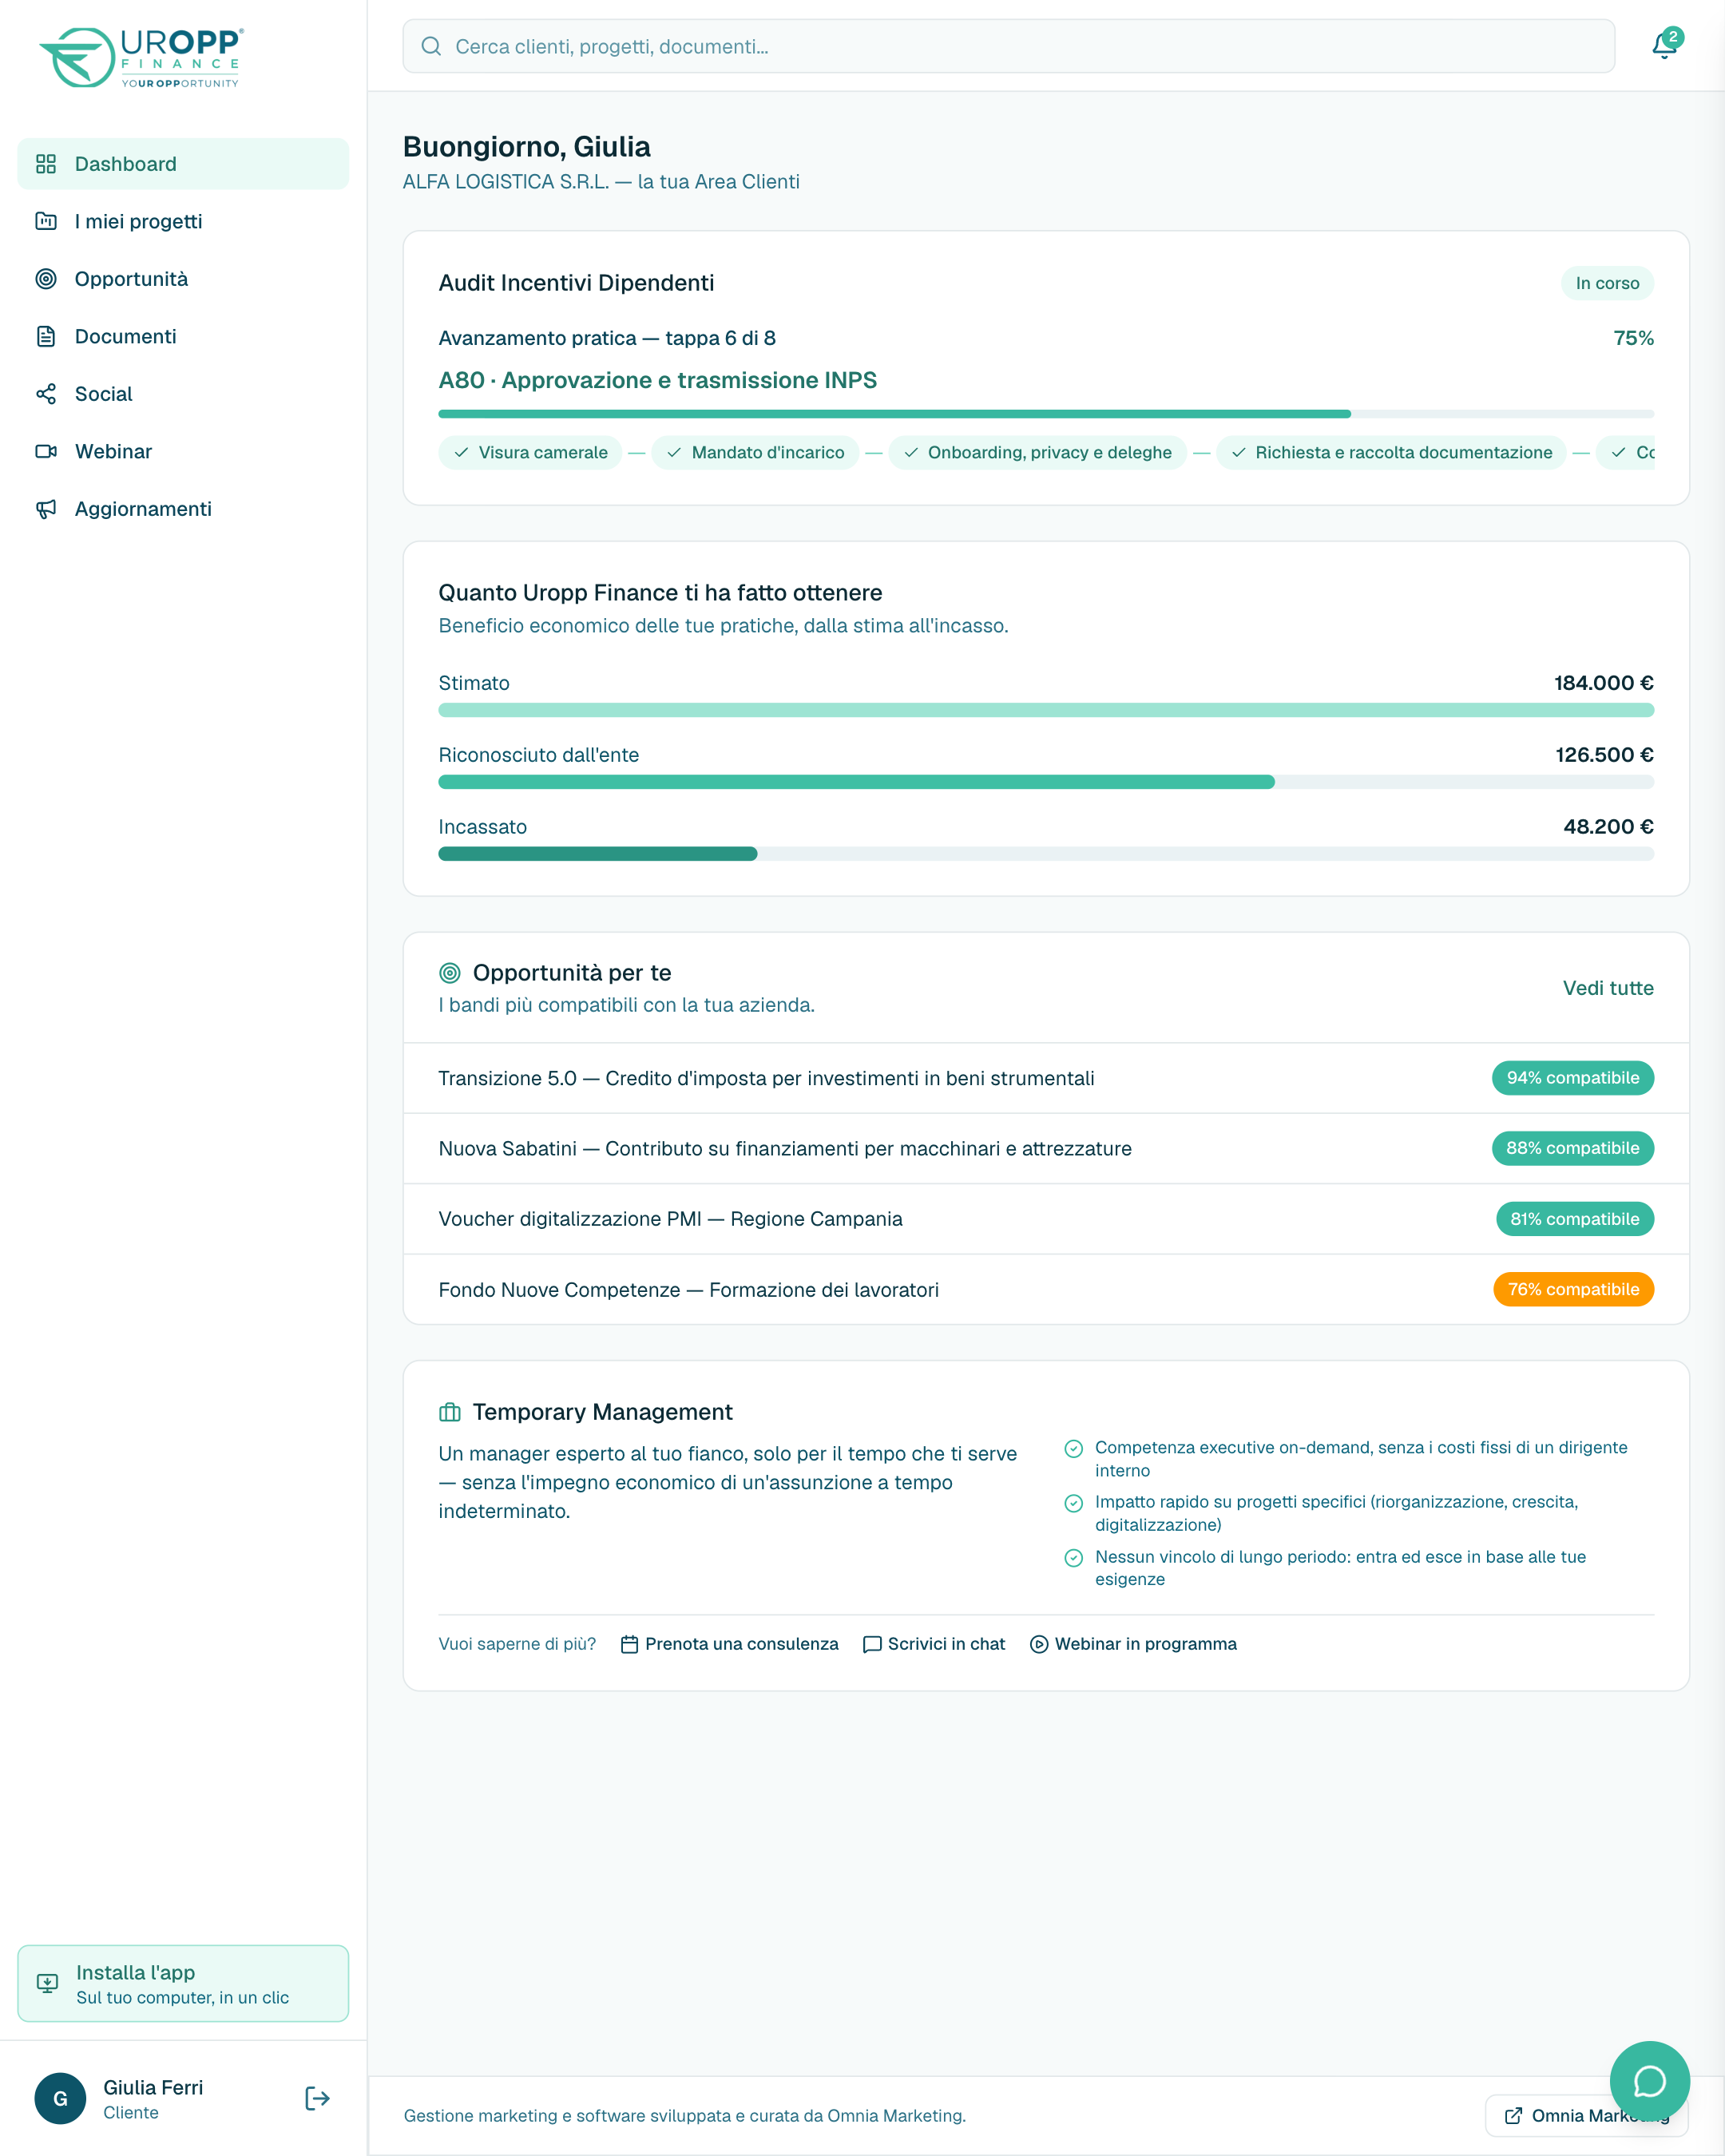Open Aggiornamenti in the sidebar

183,509
